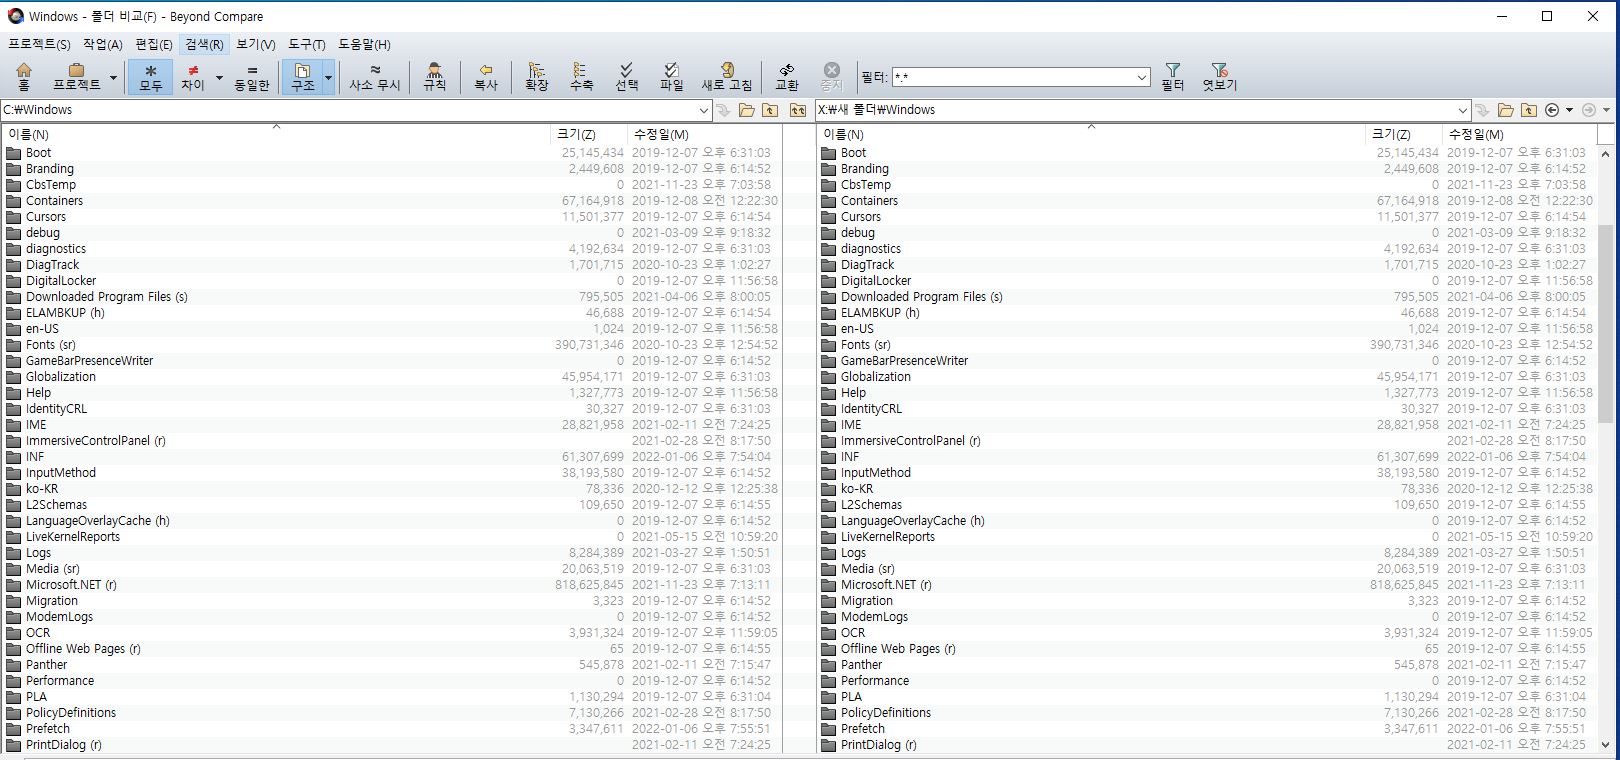Screen dimensions: 1620x760
Task: Open the 검색(R) menu
Action: 205,44
